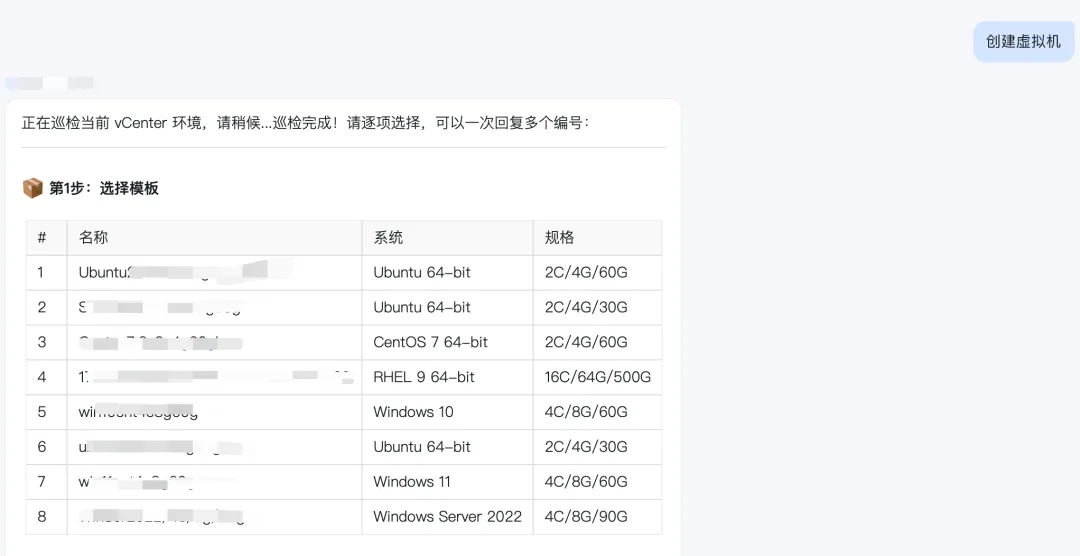Click the 系统 column header
This screenshot has width=1080, height=556.
[x=388, y=238]
